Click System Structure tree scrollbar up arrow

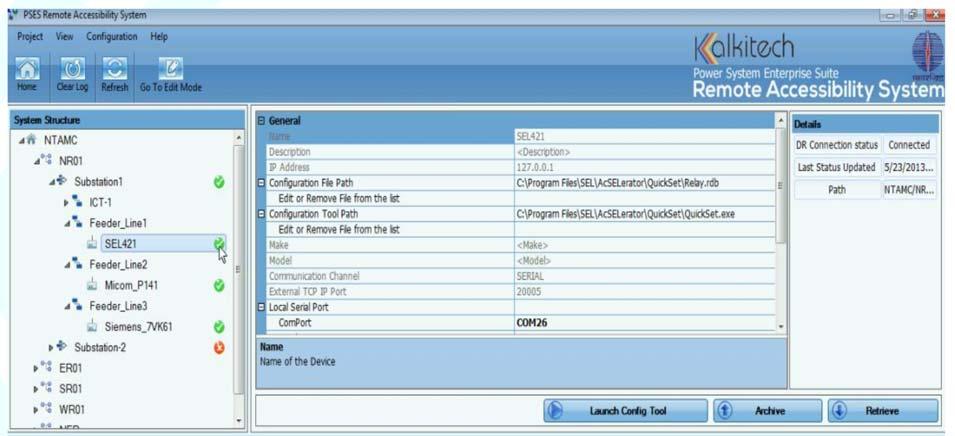(x=238, y=139)
